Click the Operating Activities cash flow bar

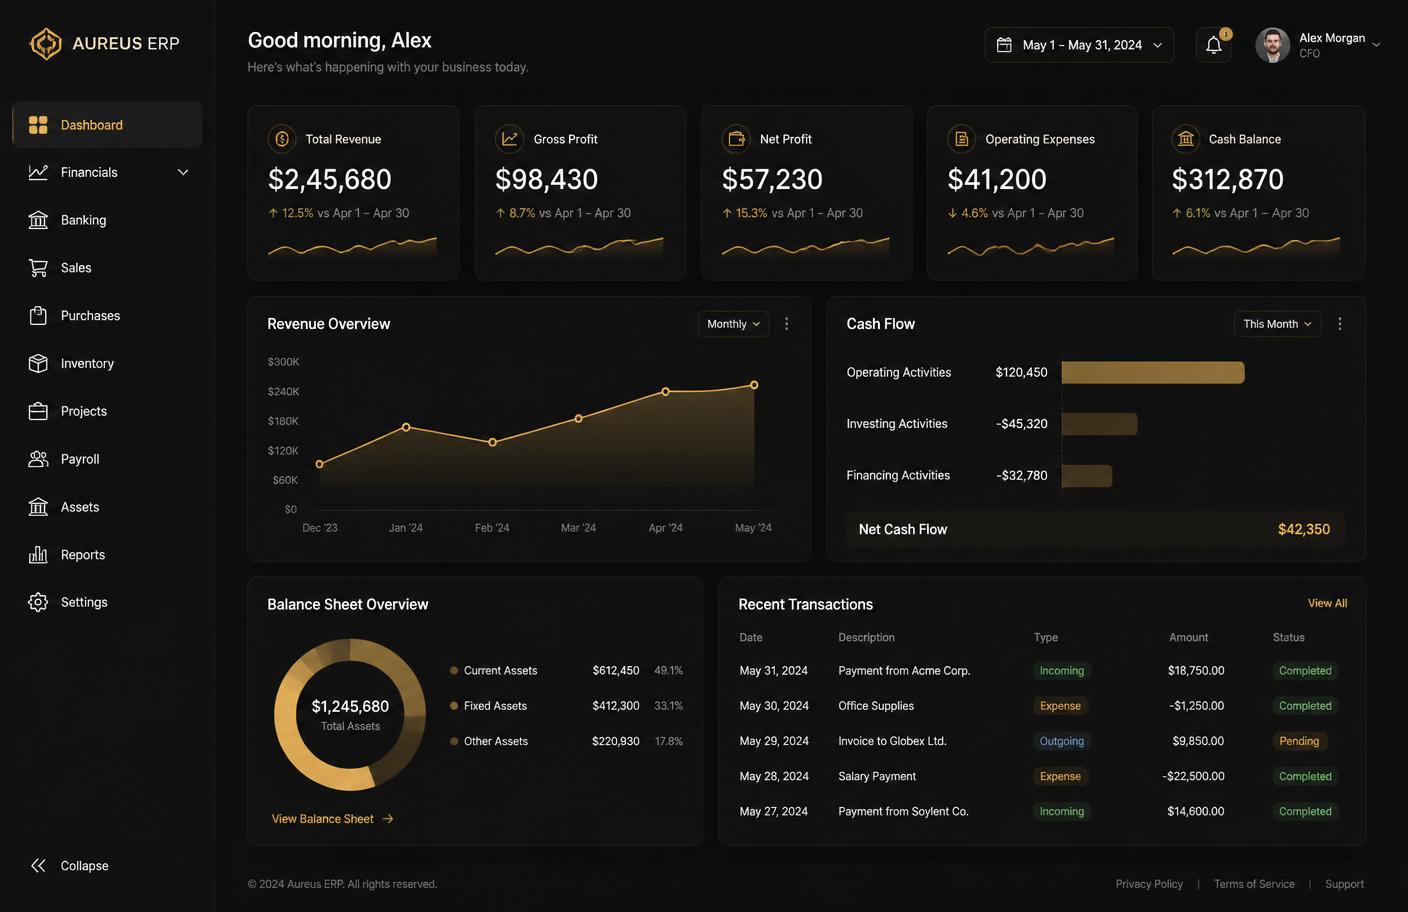(1153, 373)
